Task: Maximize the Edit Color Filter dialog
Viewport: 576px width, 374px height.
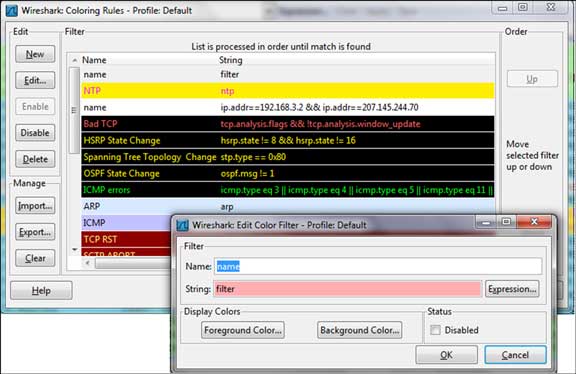Action: [506, 222]
